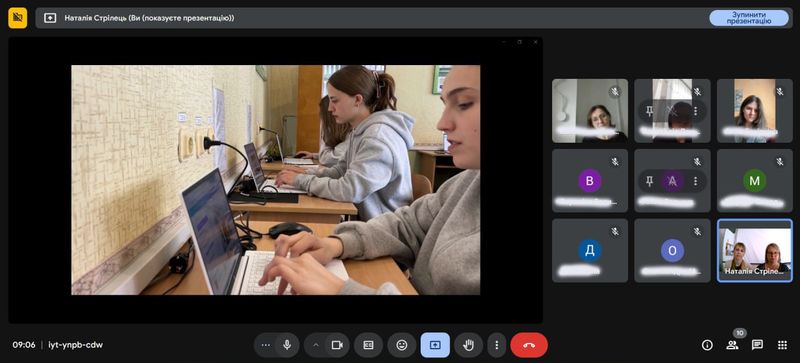Click Зупинити презентацію button
The height and width of the screenshot is (363, 800).
click(749, 18)
